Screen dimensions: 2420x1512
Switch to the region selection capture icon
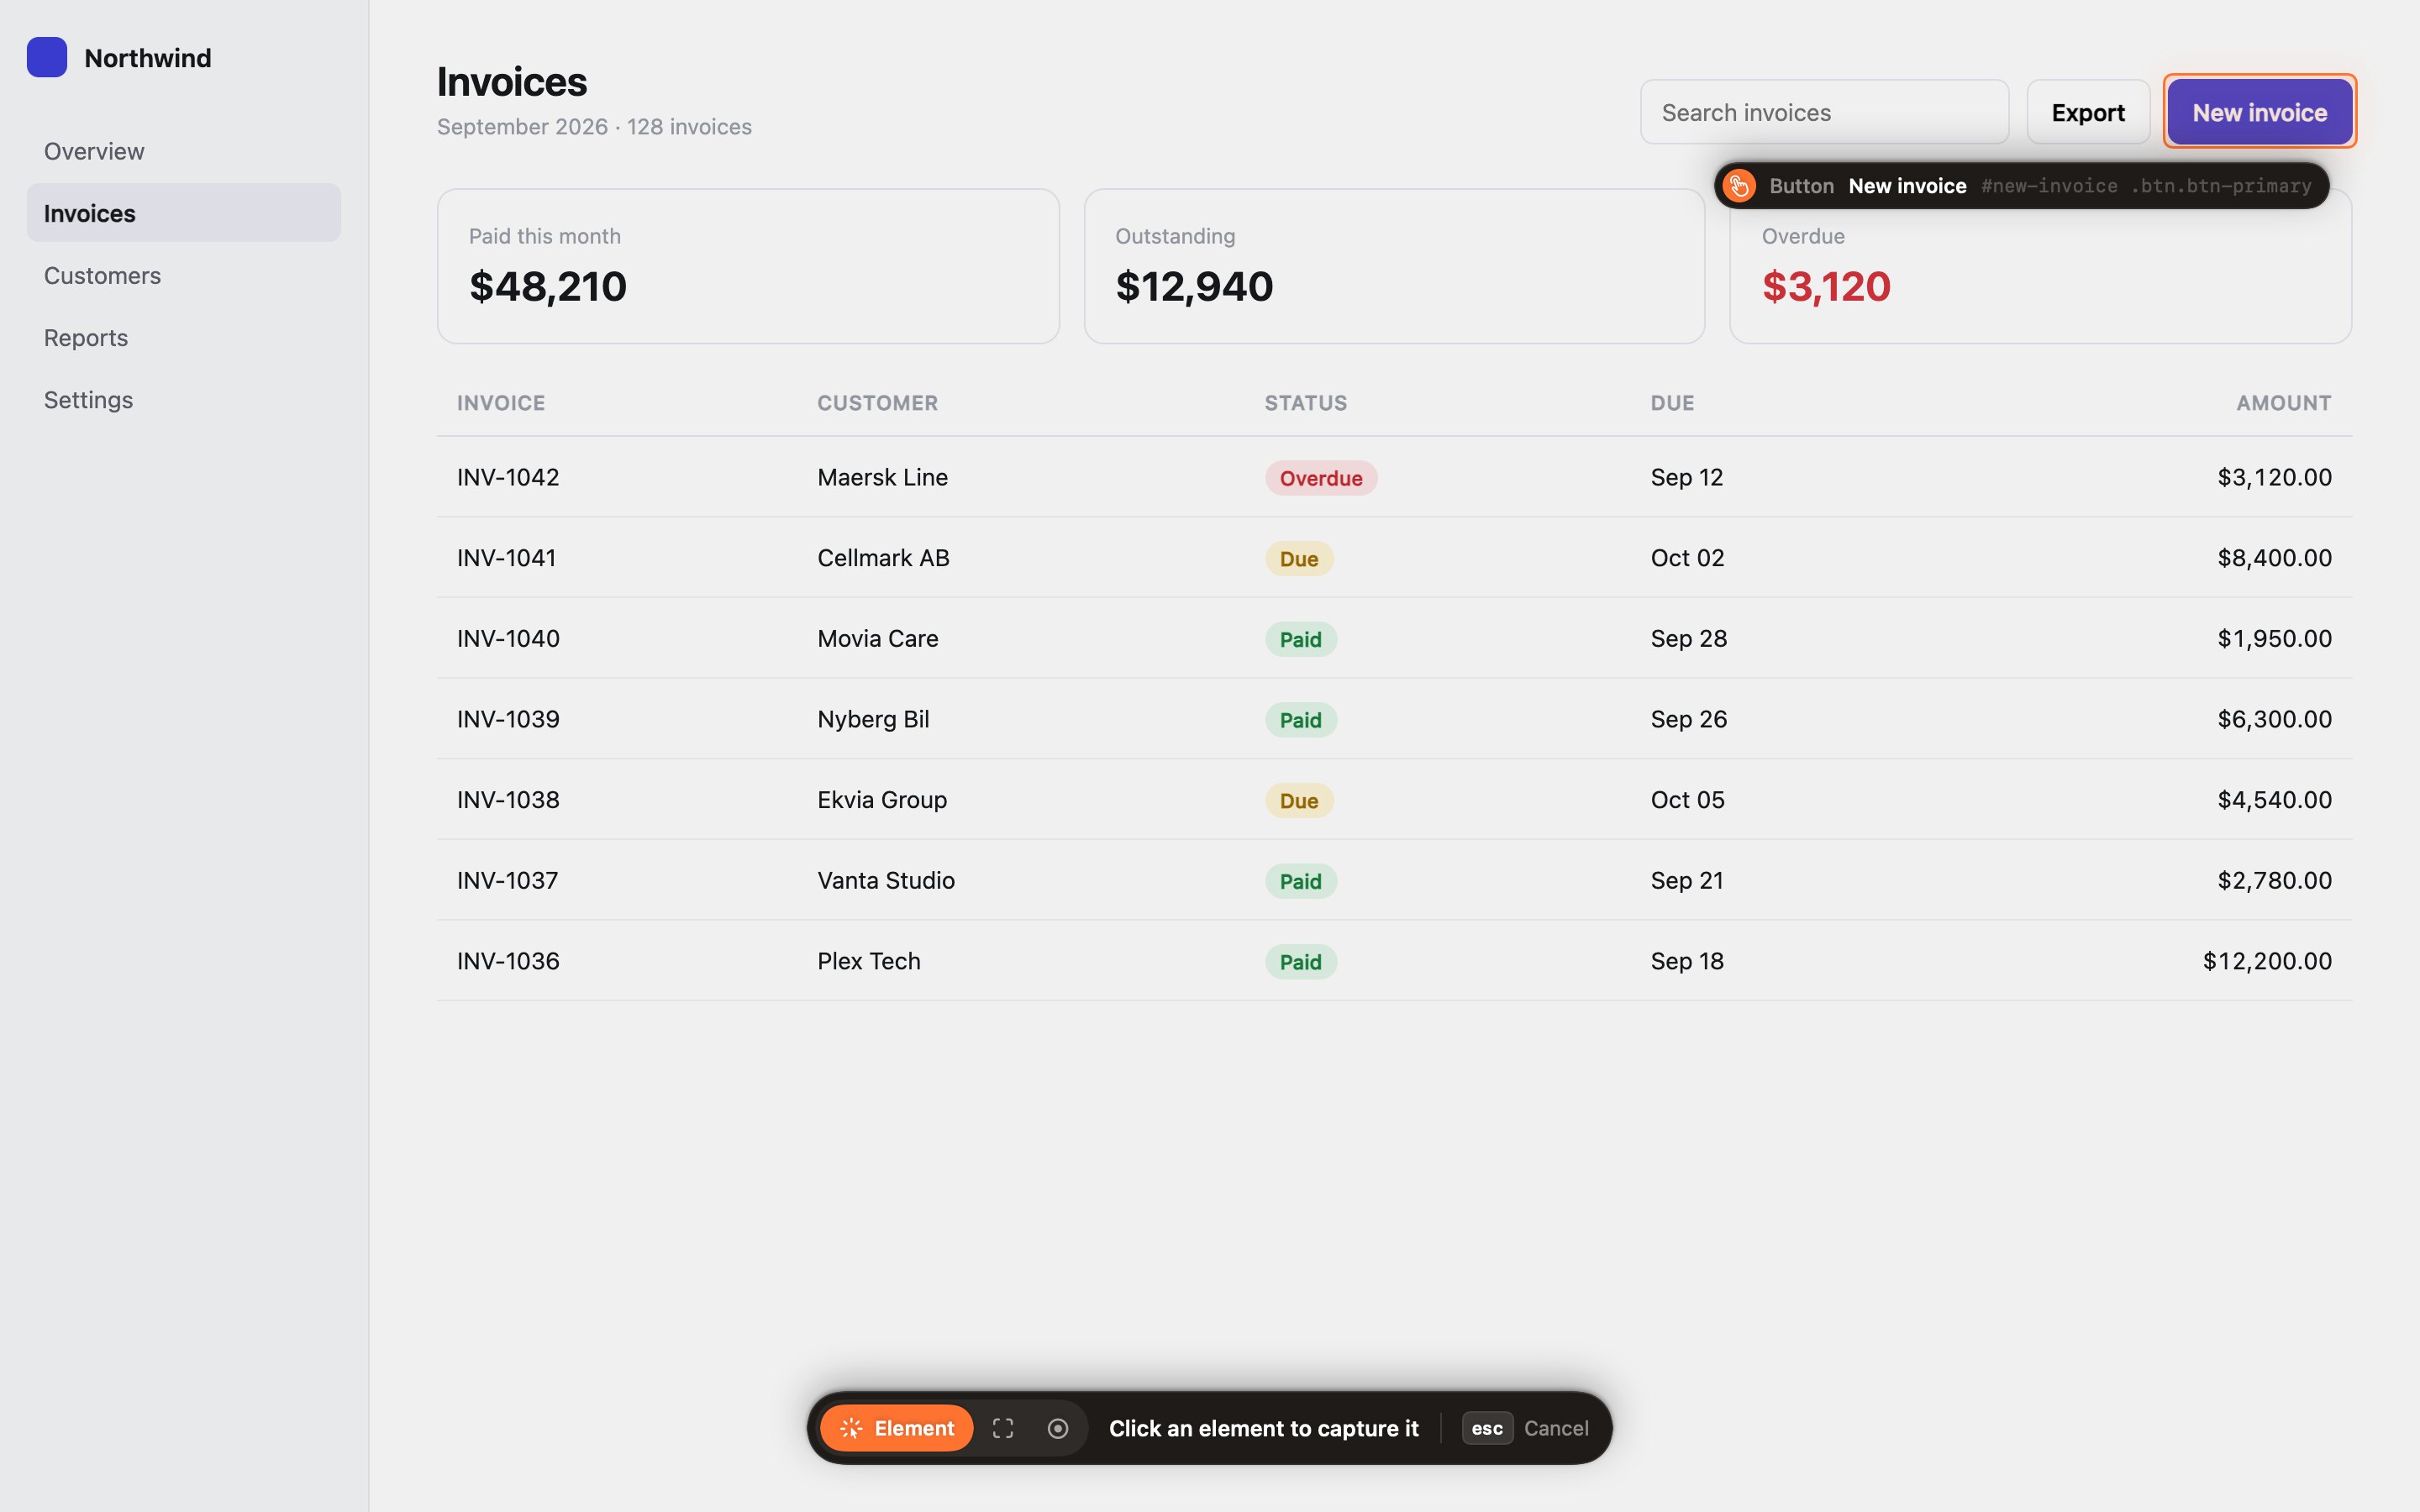[x=1003, y=1428]
